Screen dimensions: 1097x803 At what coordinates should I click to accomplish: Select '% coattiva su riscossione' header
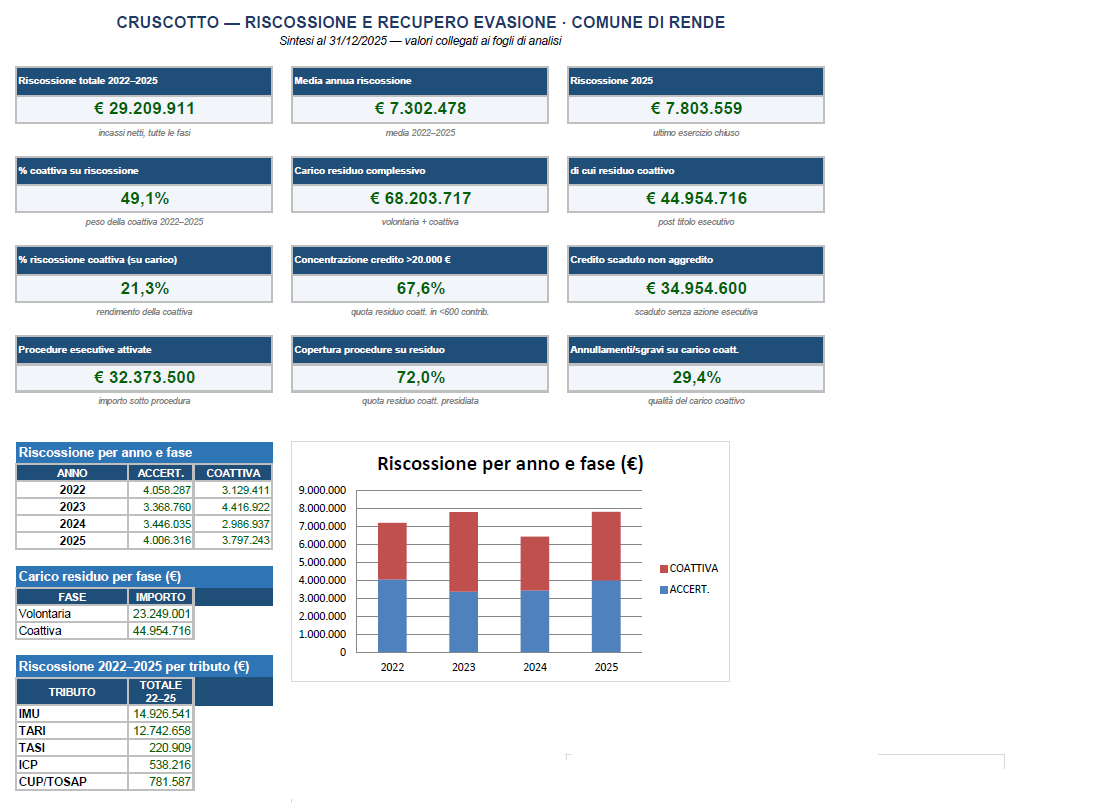(x=144, y=171)
